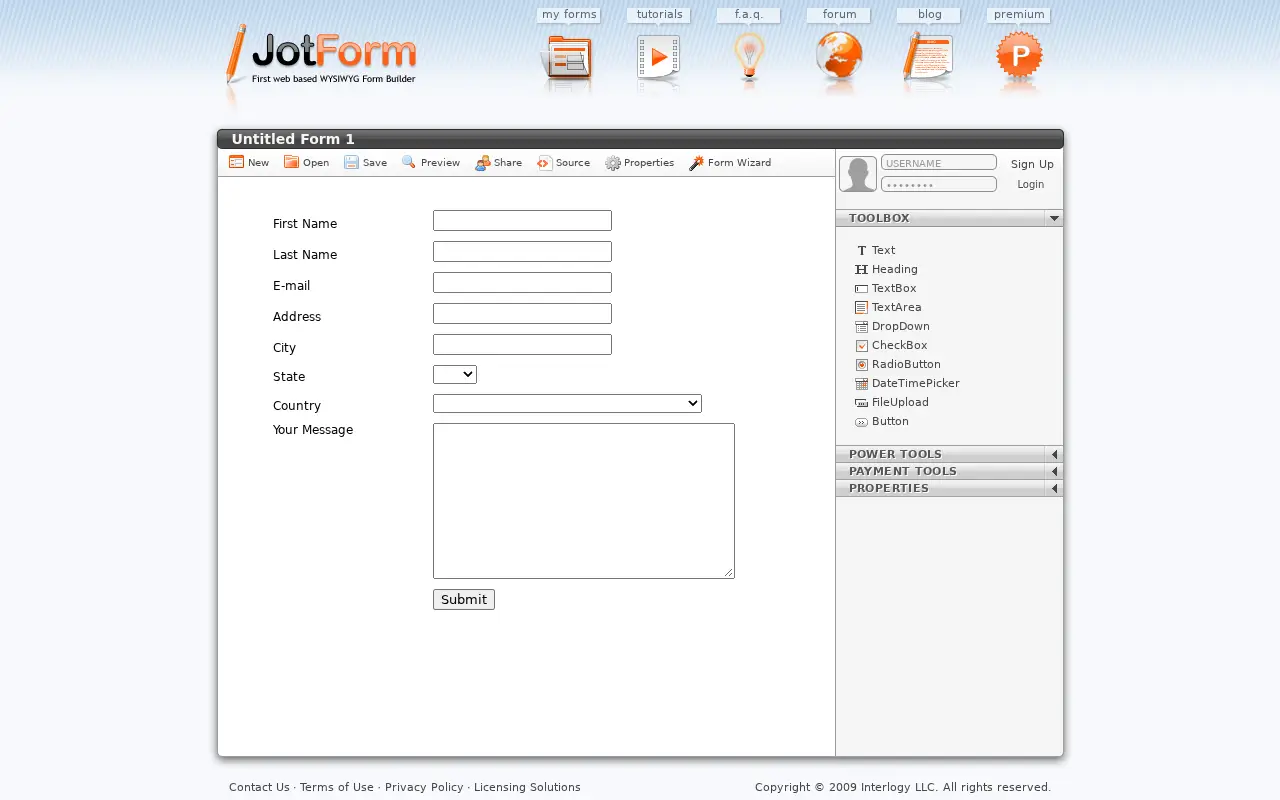1280x800 pixels.
Task: Select the Button tool in toolbox
Action: point(882,421)
